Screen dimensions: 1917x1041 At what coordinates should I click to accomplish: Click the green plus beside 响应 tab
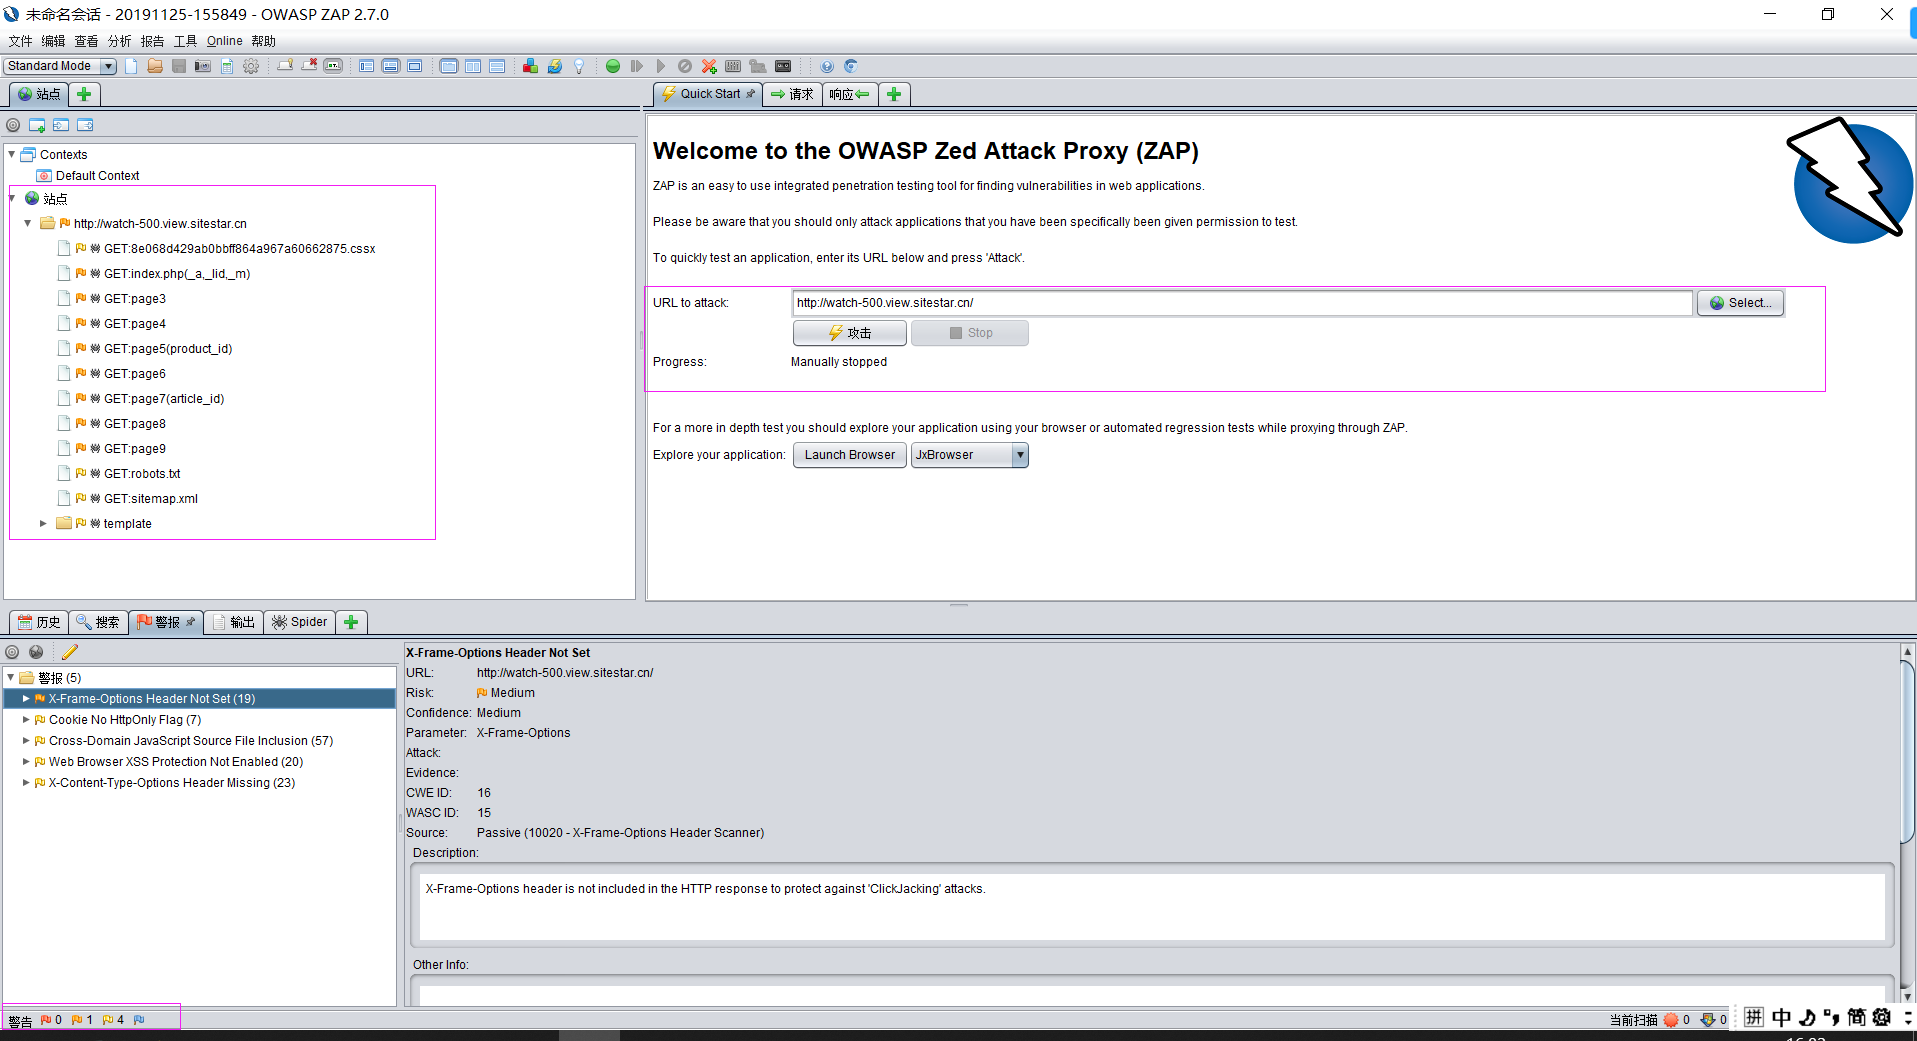[x=894, y=94]
